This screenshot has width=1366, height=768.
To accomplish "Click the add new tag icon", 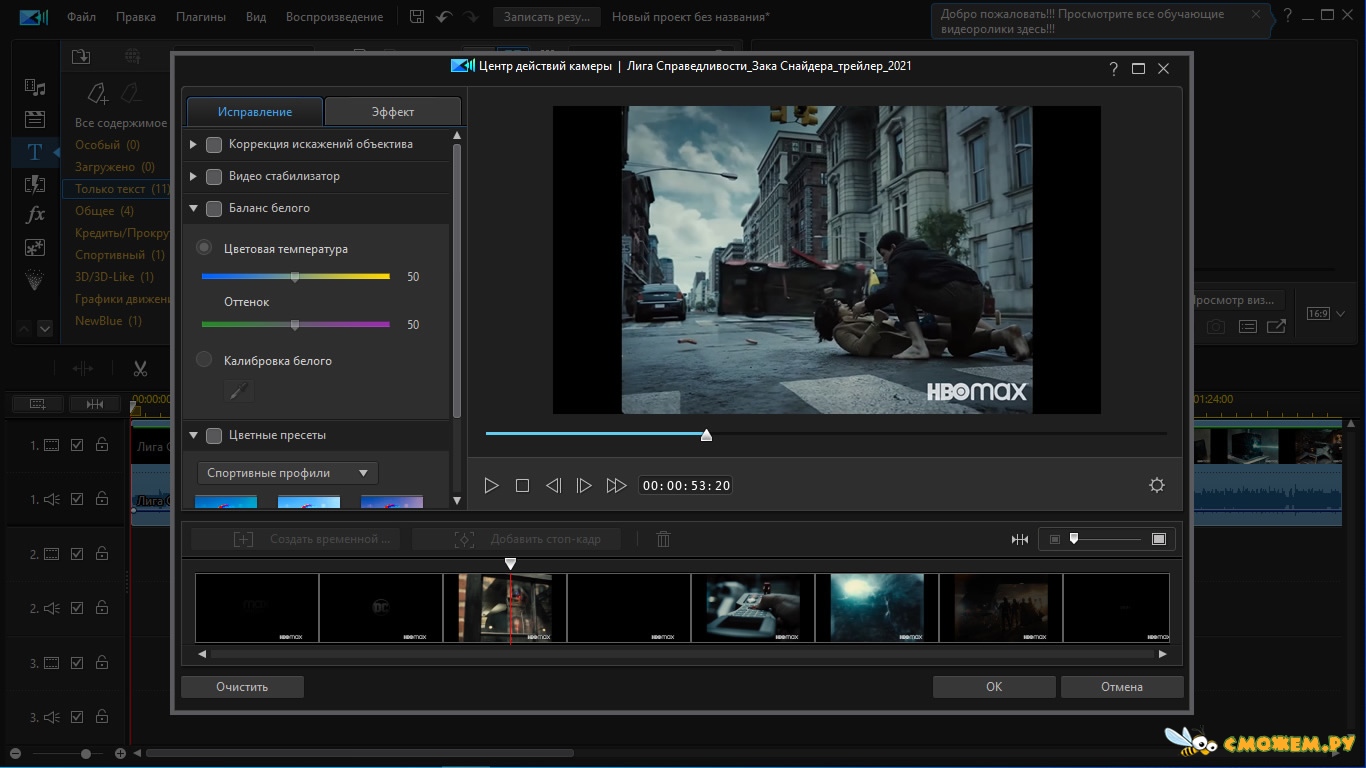I will tap(97, 94).
